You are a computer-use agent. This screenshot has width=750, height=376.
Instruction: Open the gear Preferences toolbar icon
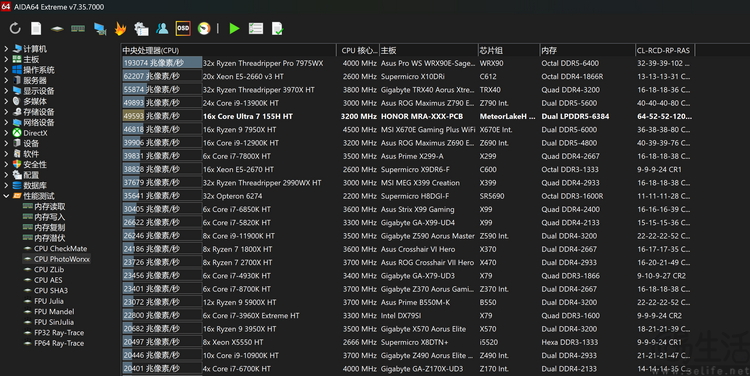pos(141,29)
